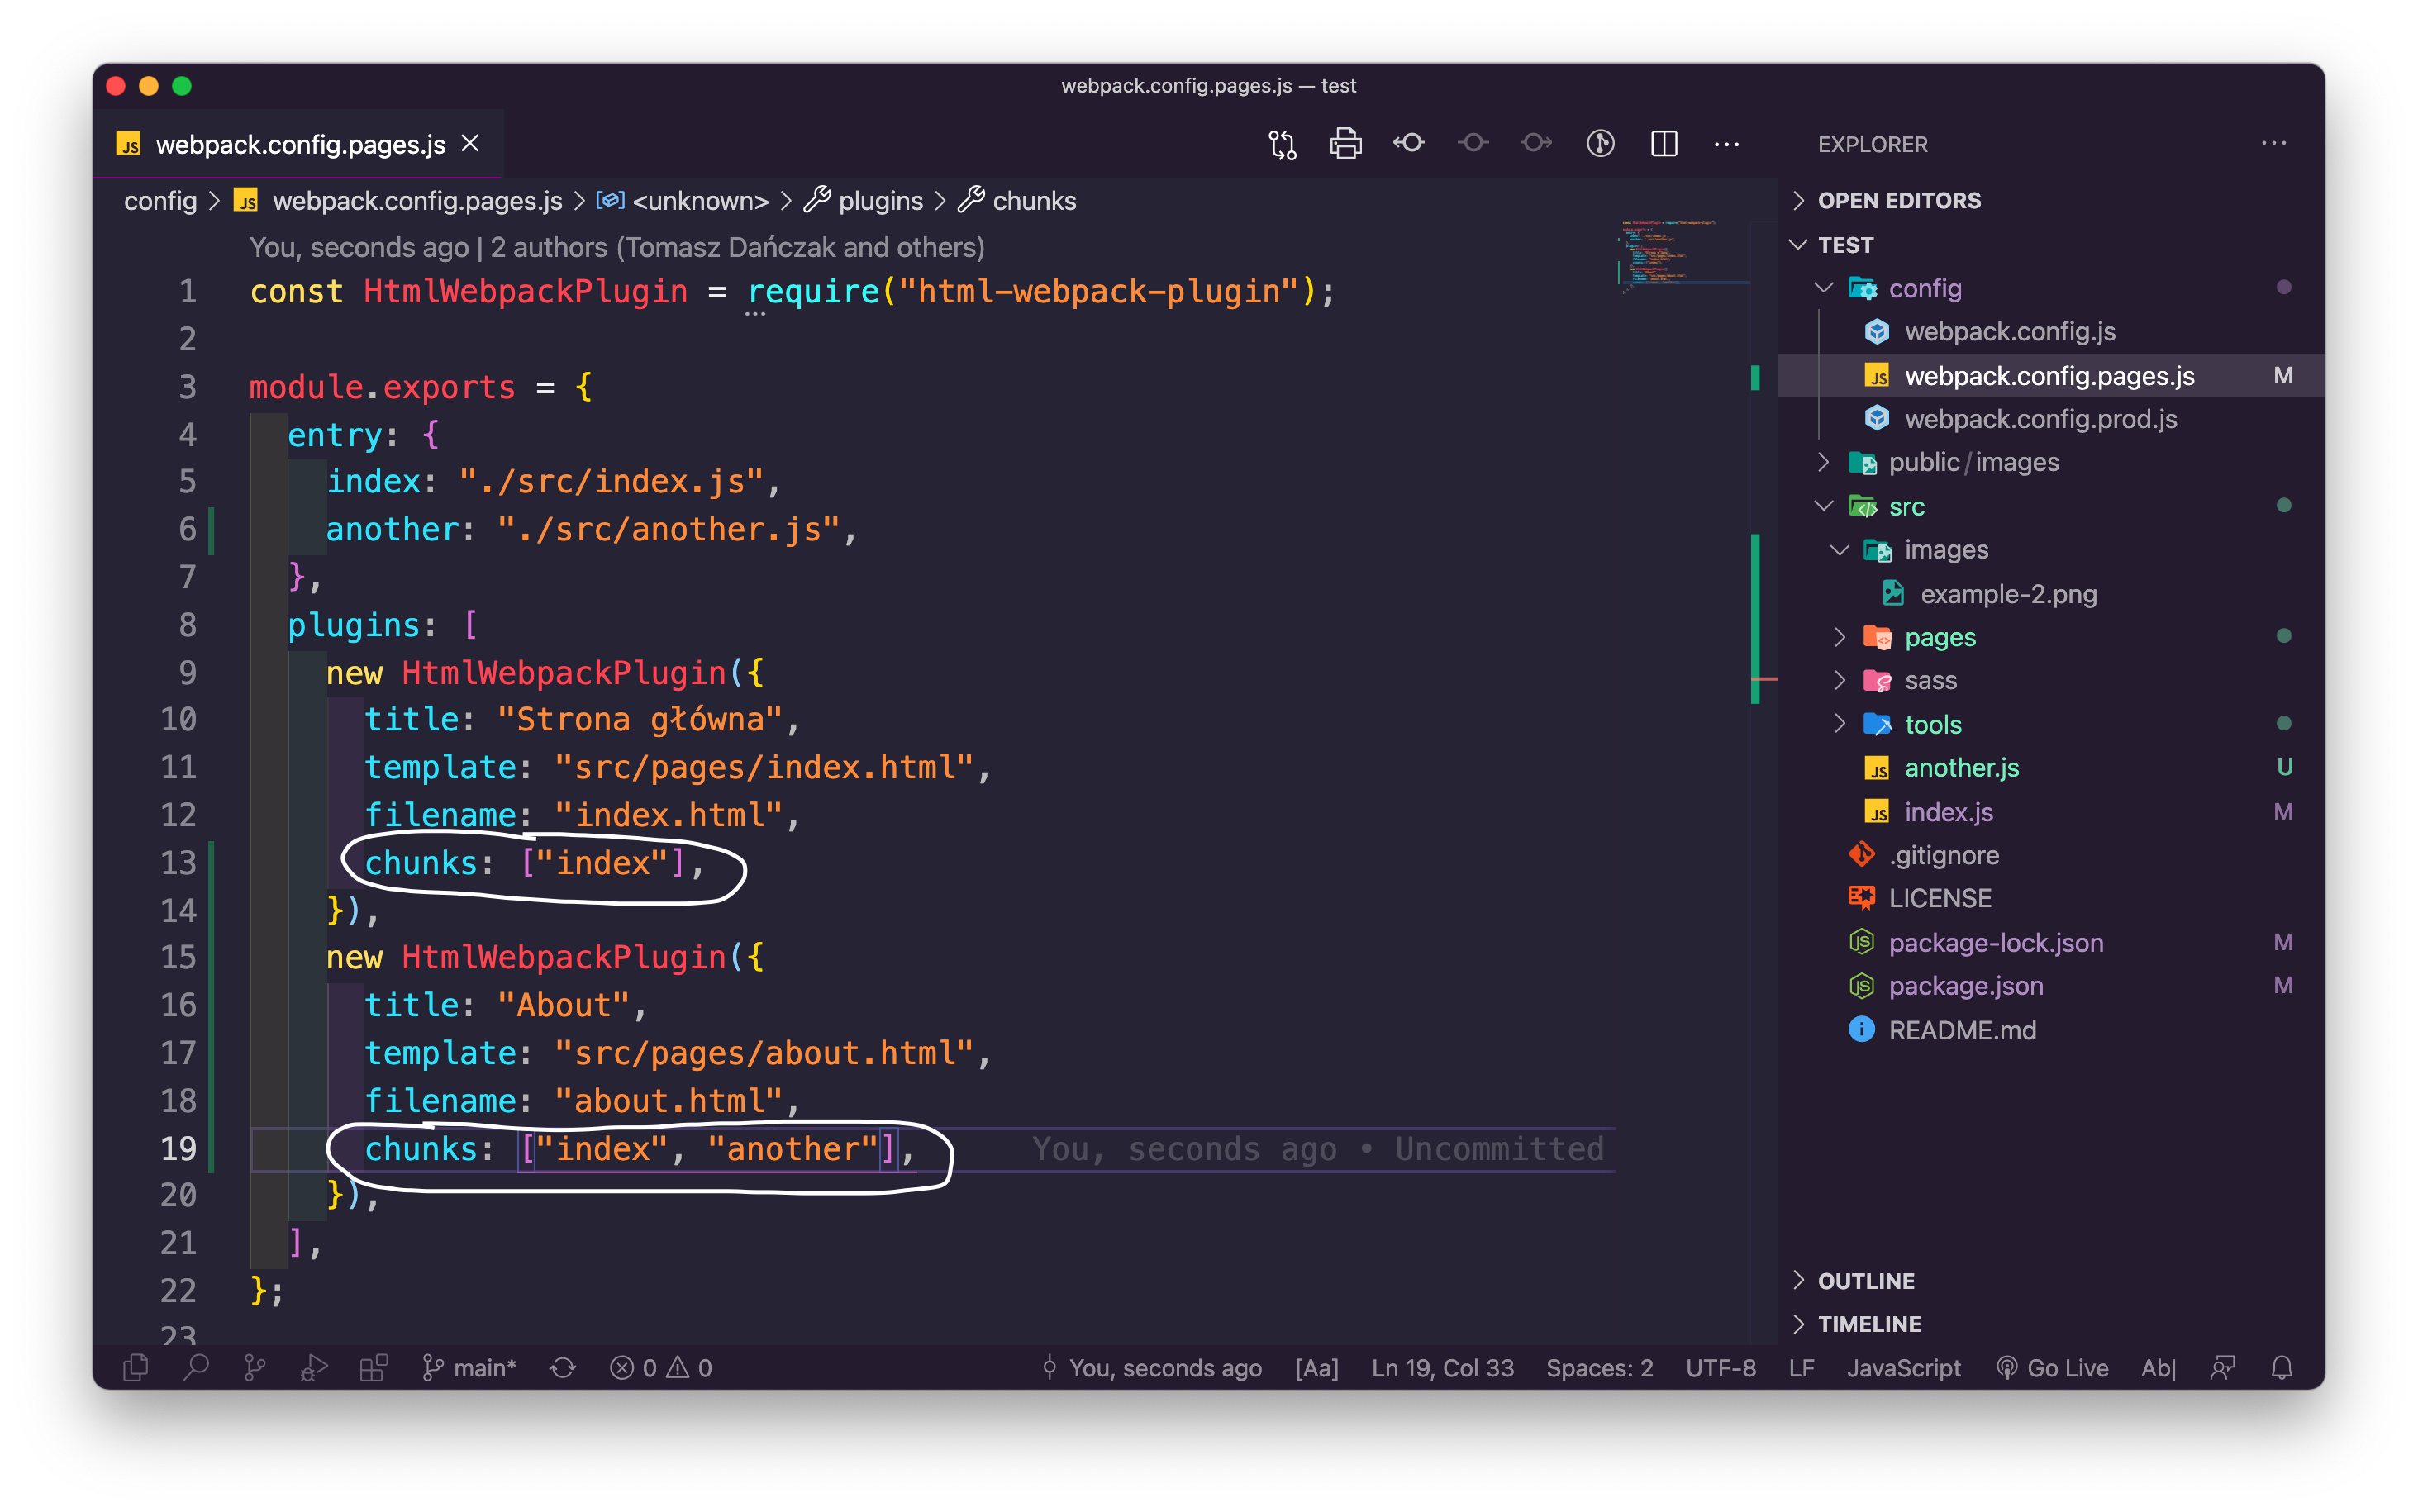The width and height of the screenshot is (2418, 1512).
Task: Synchronize changes with the sync icon
Action: 563,1367
